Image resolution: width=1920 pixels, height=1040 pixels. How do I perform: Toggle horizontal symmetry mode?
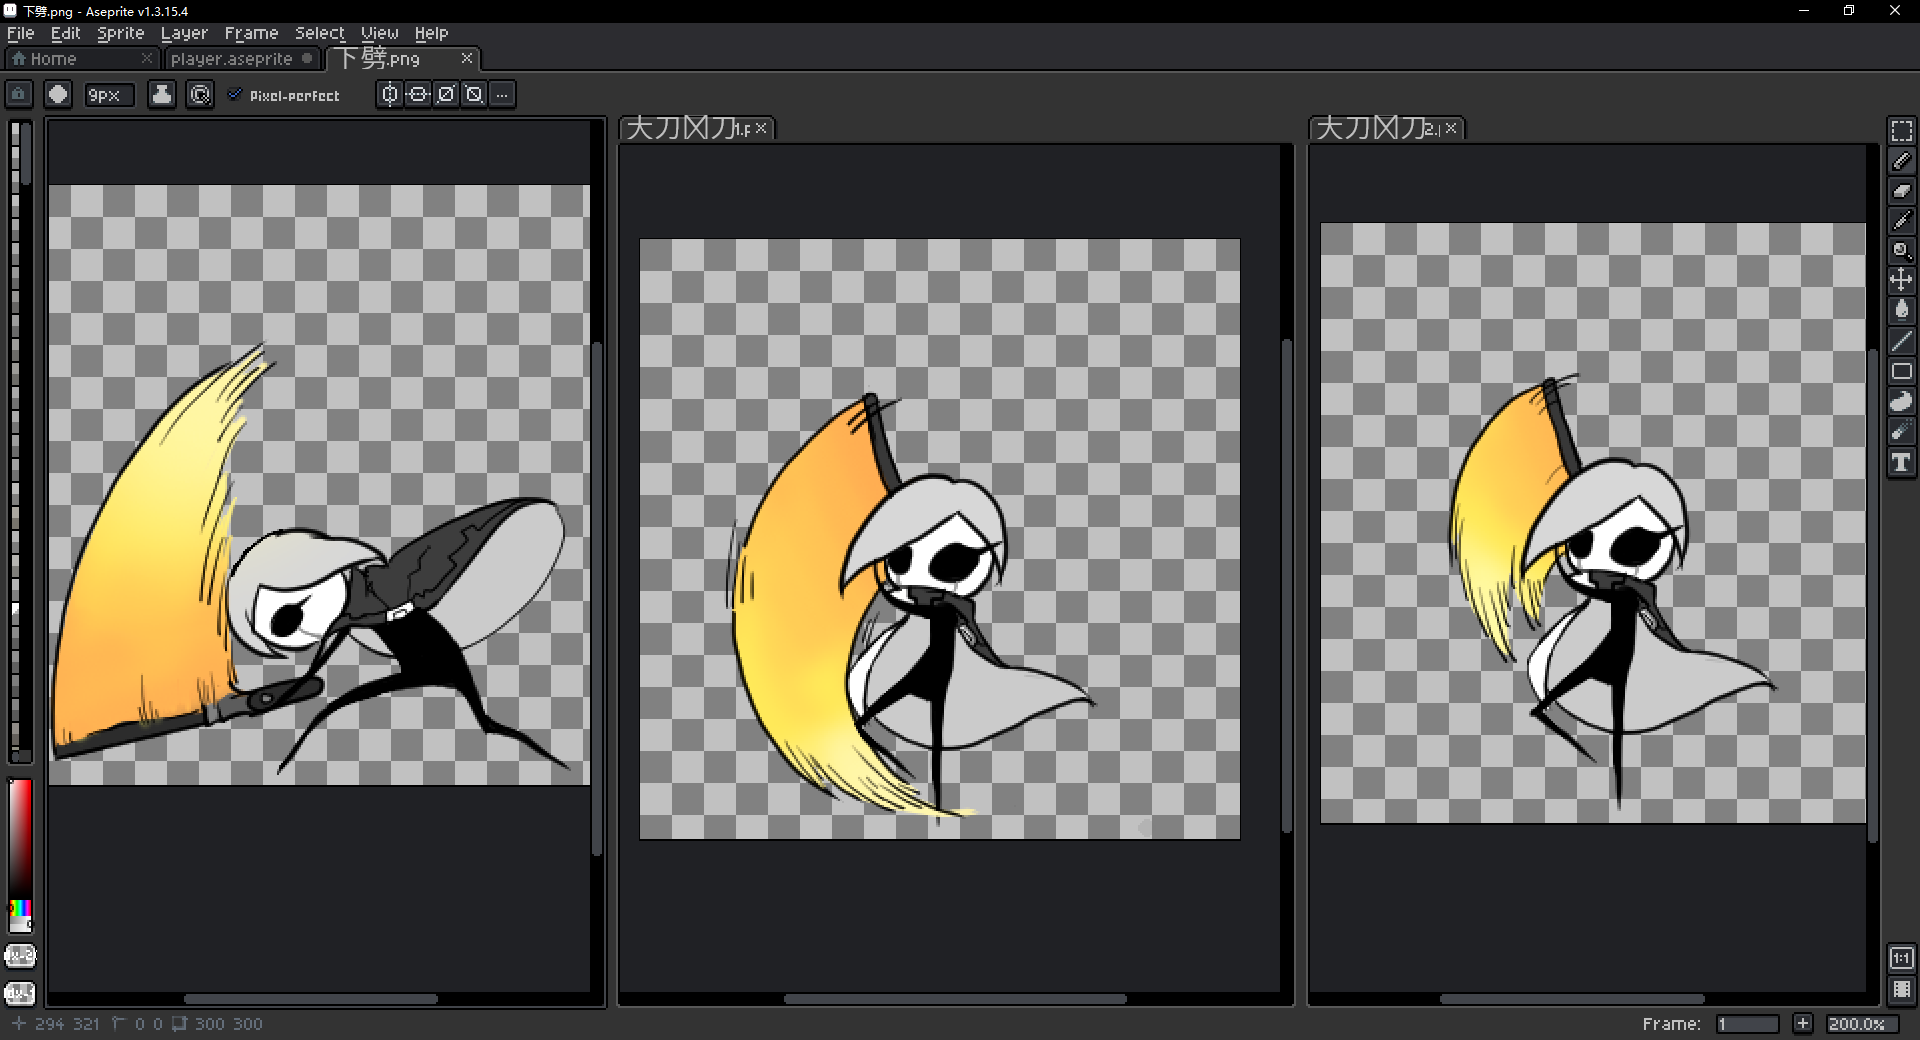(390, 95)
